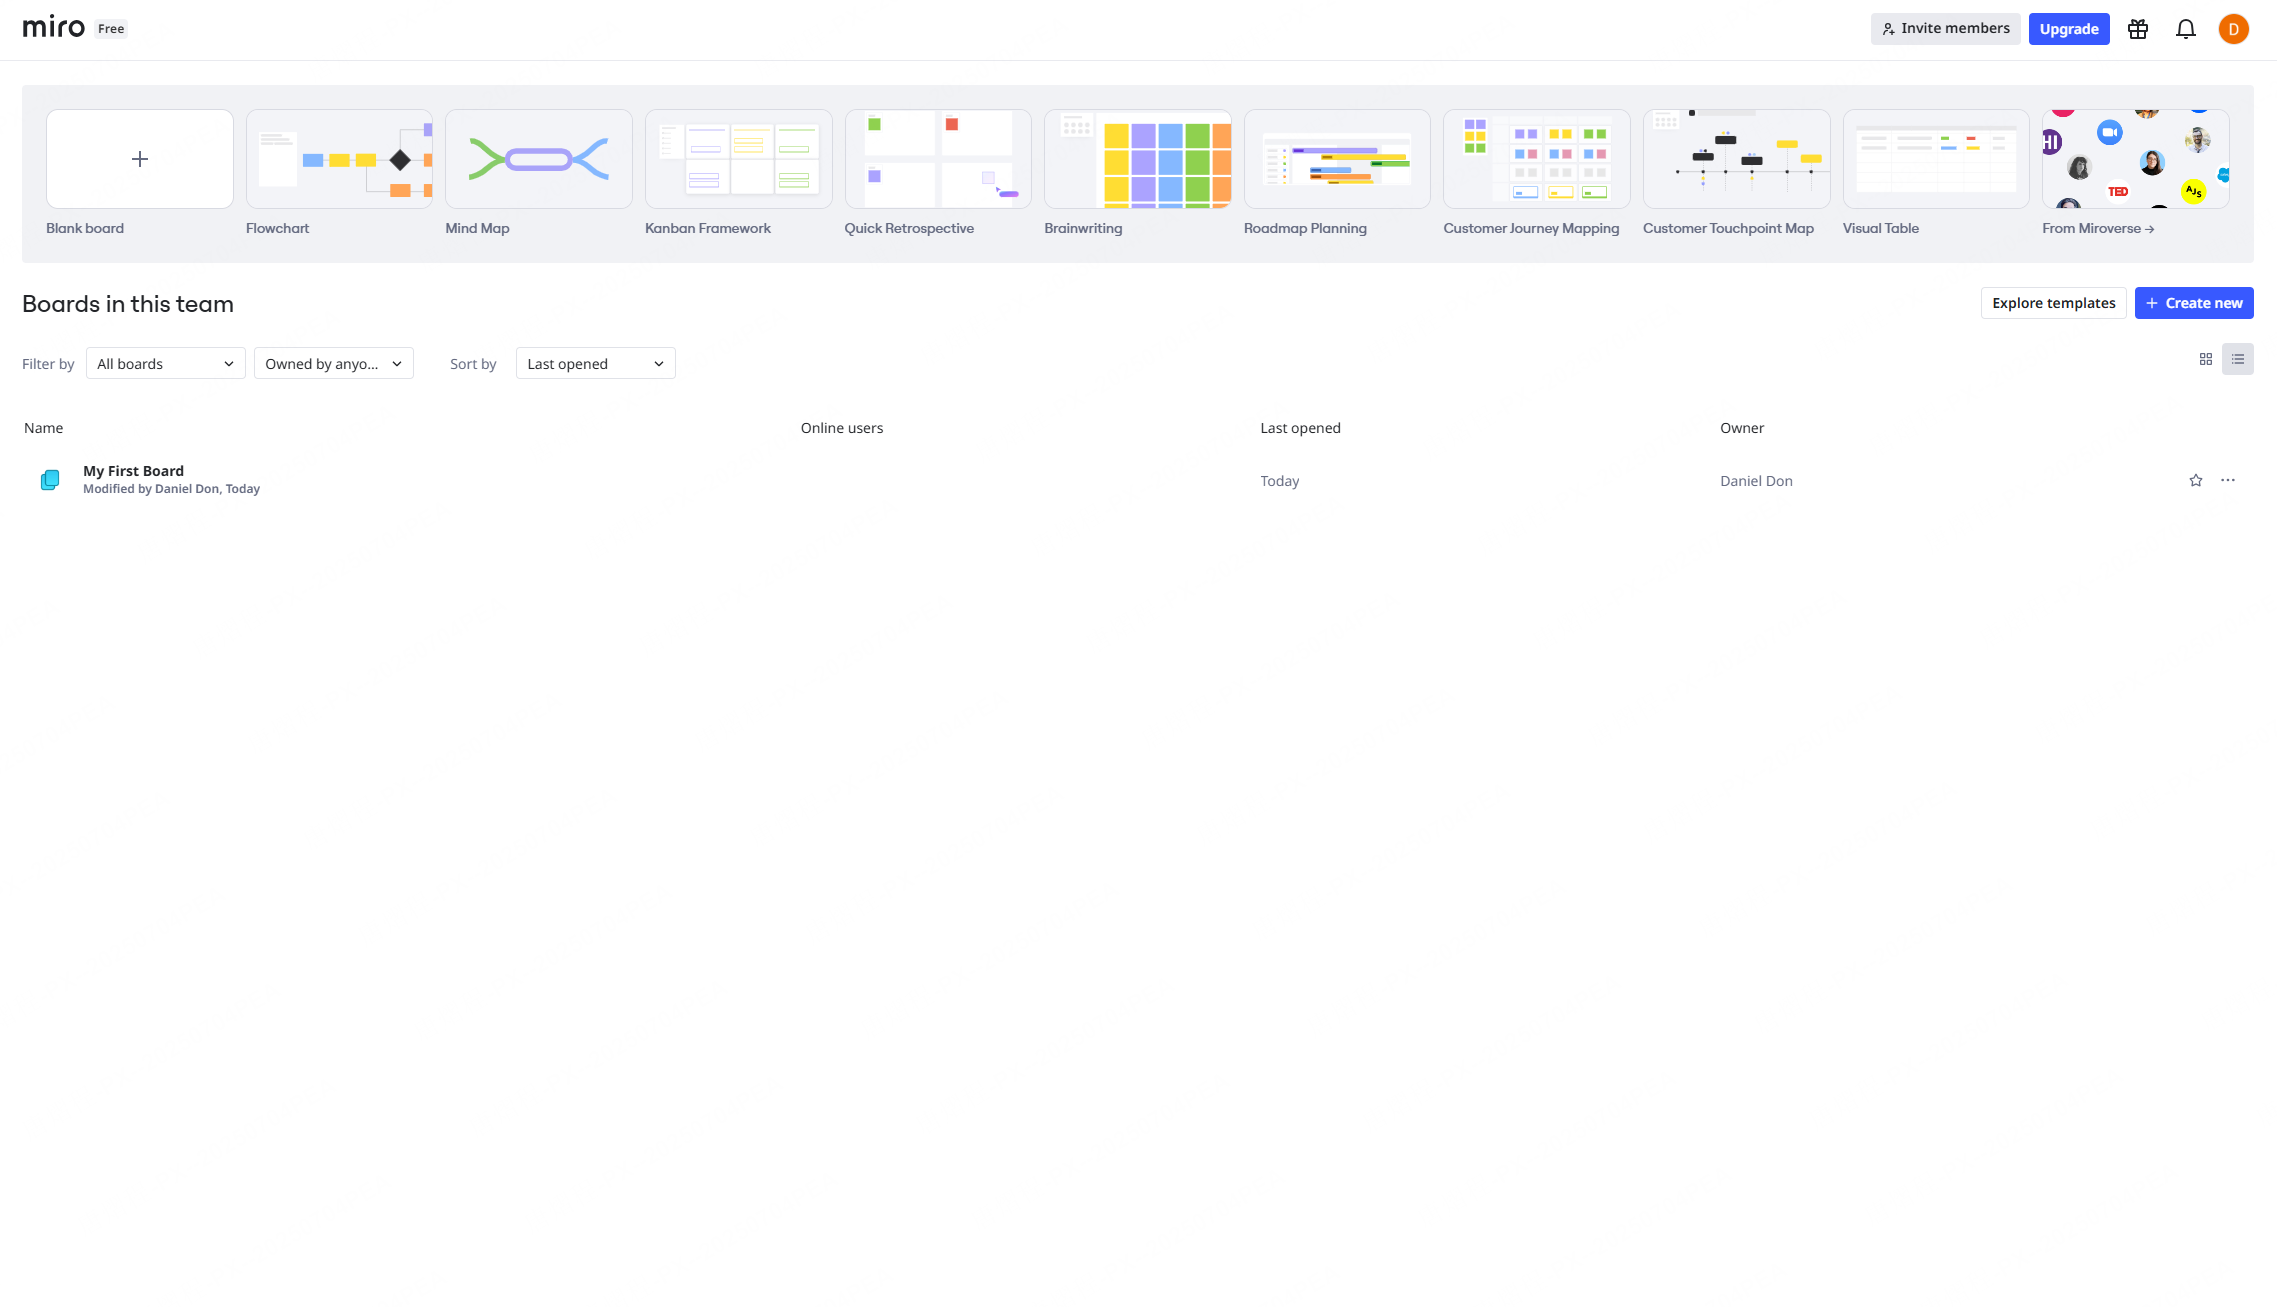Select the Flowchart template thumbnail
The height and width of the screenshot is (1307, 2277).
[x=339, y=159]
